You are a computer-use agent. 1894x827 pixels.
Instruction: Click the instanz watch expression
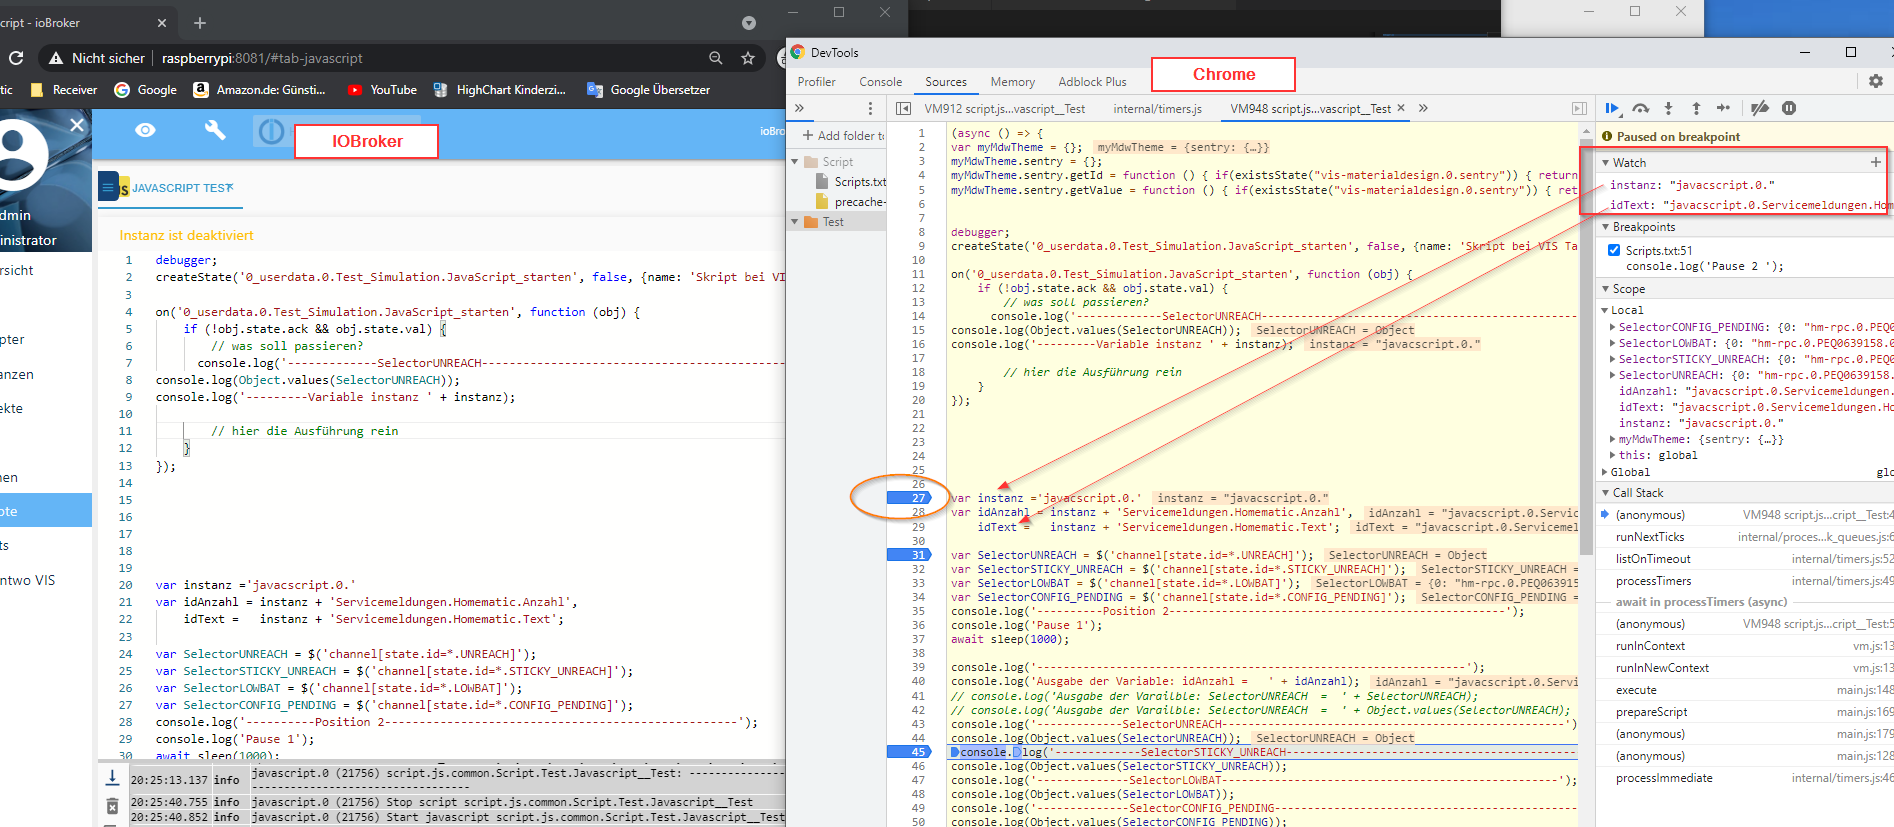click(x=1692, y=185)
